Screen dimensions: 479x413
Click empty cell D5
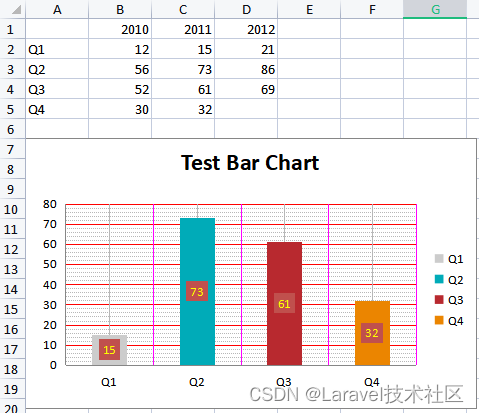(x=246, y=109)
